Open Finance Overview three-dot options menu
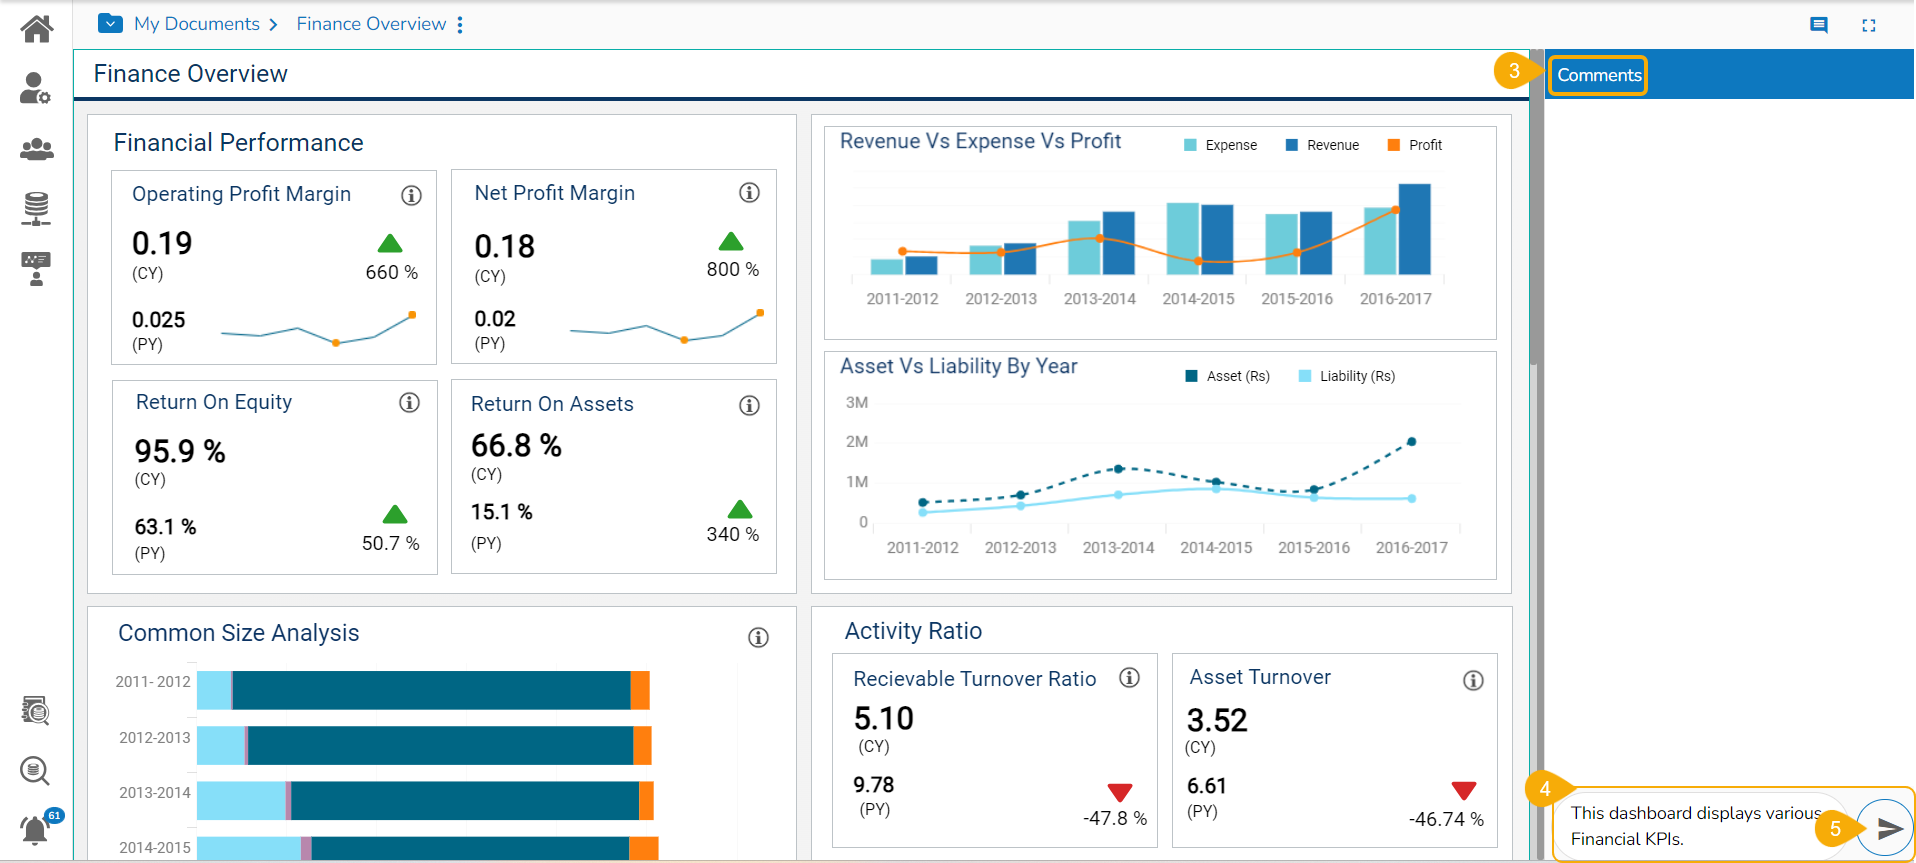 click(460, 24)
